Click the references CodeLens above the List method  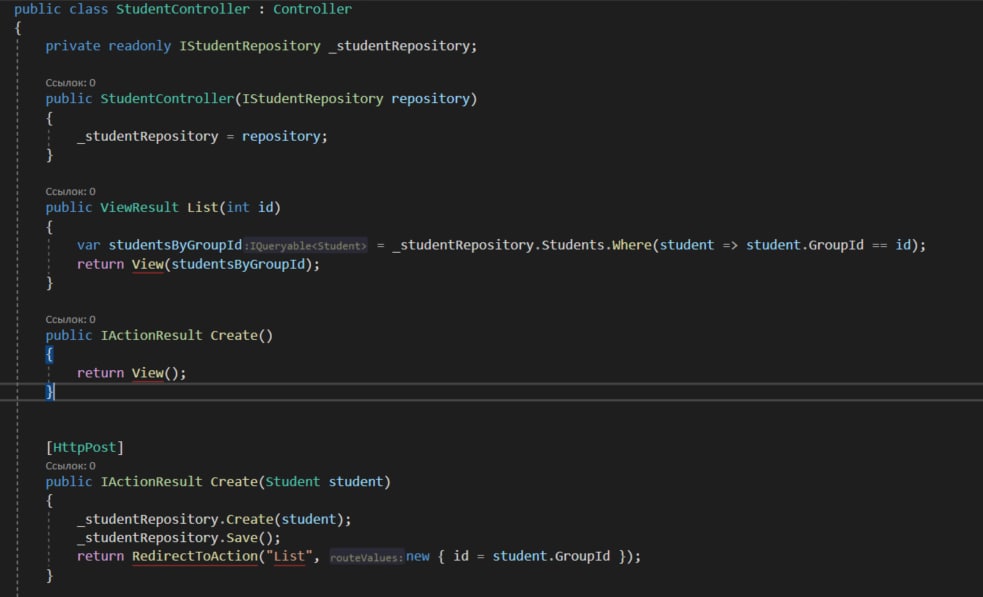click(70, 191)
